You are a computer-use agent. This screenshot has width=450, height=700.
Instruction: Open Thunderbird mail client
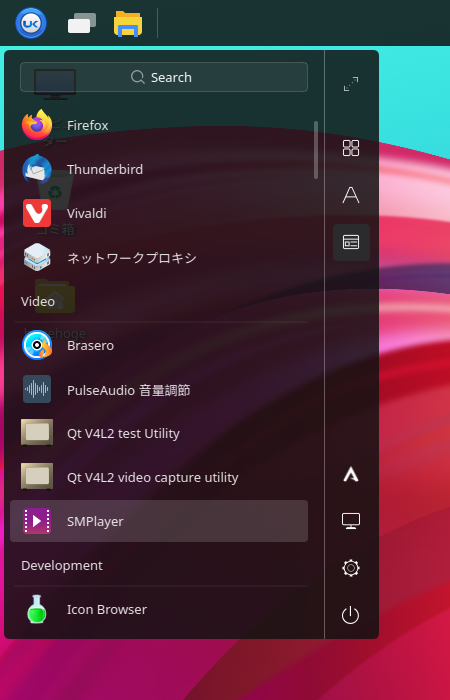pos(159,170)
